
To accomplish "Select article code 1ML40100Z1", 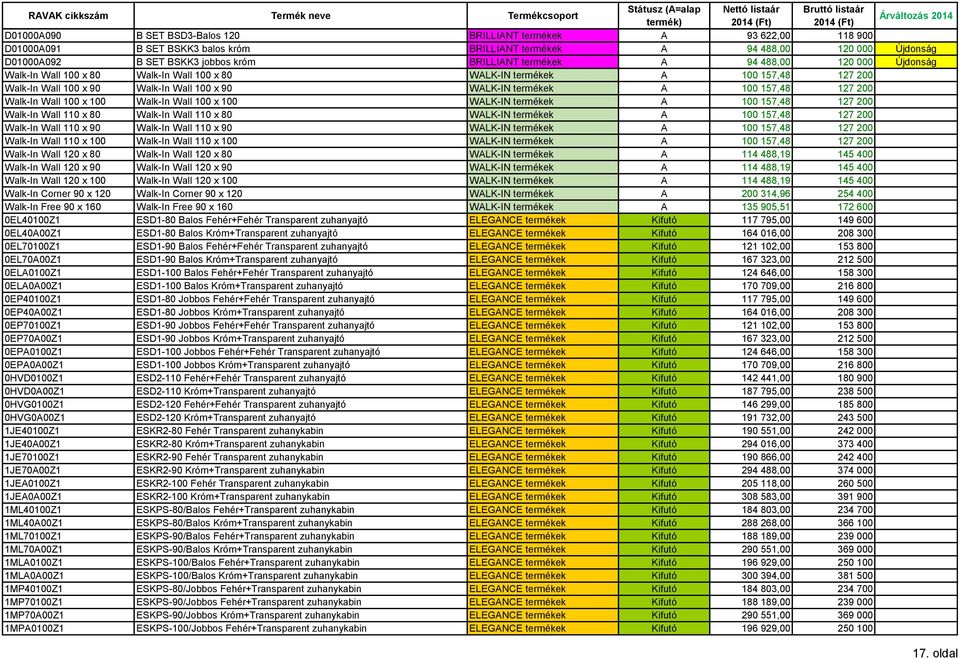I will 33,509.
